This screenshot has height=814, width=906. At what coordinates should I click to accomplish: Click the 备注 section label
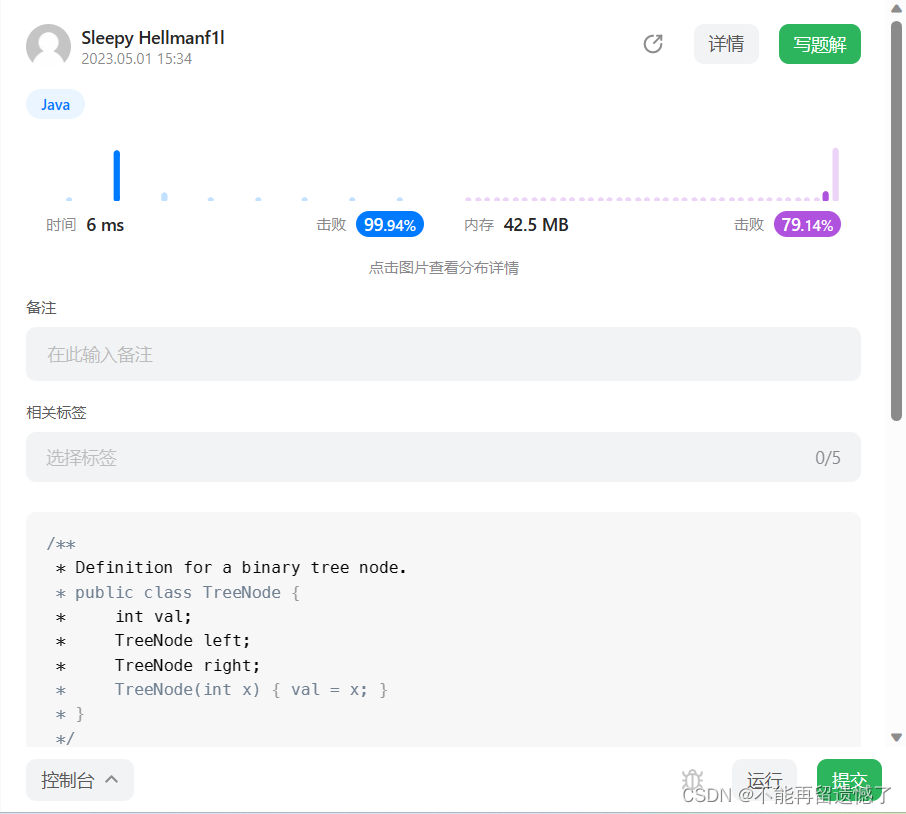coord(41,308)
